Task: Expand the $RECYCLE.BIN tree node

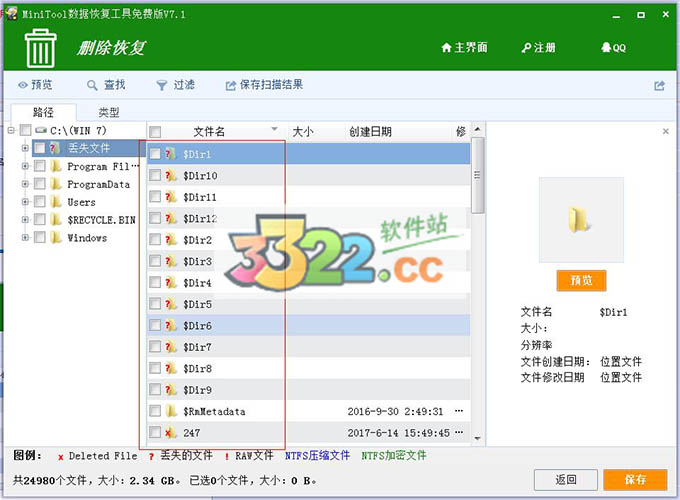Action: point(25,220)
